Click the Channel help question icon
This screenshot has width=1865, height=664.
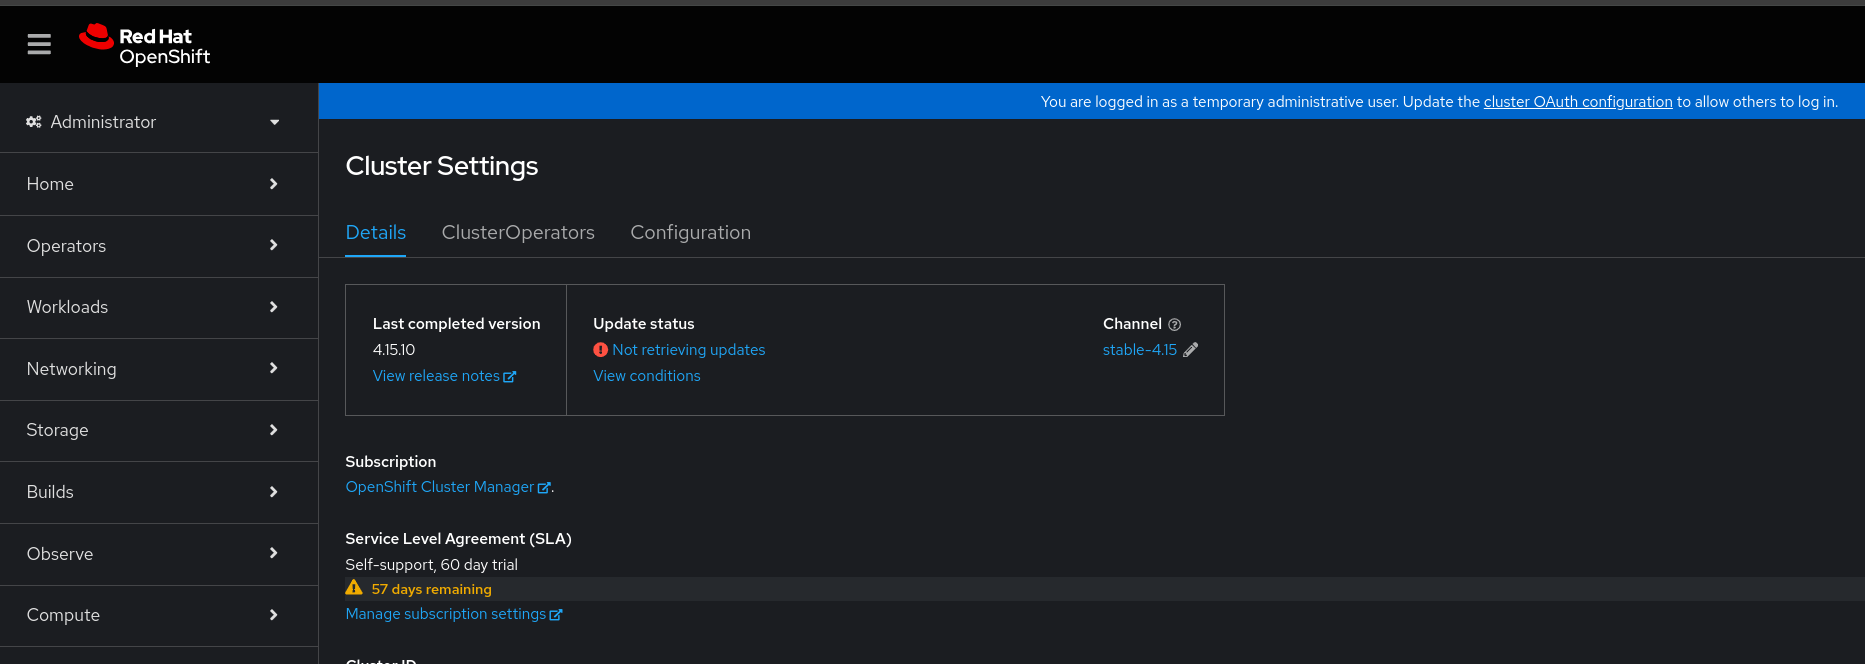pos(1175,325)
